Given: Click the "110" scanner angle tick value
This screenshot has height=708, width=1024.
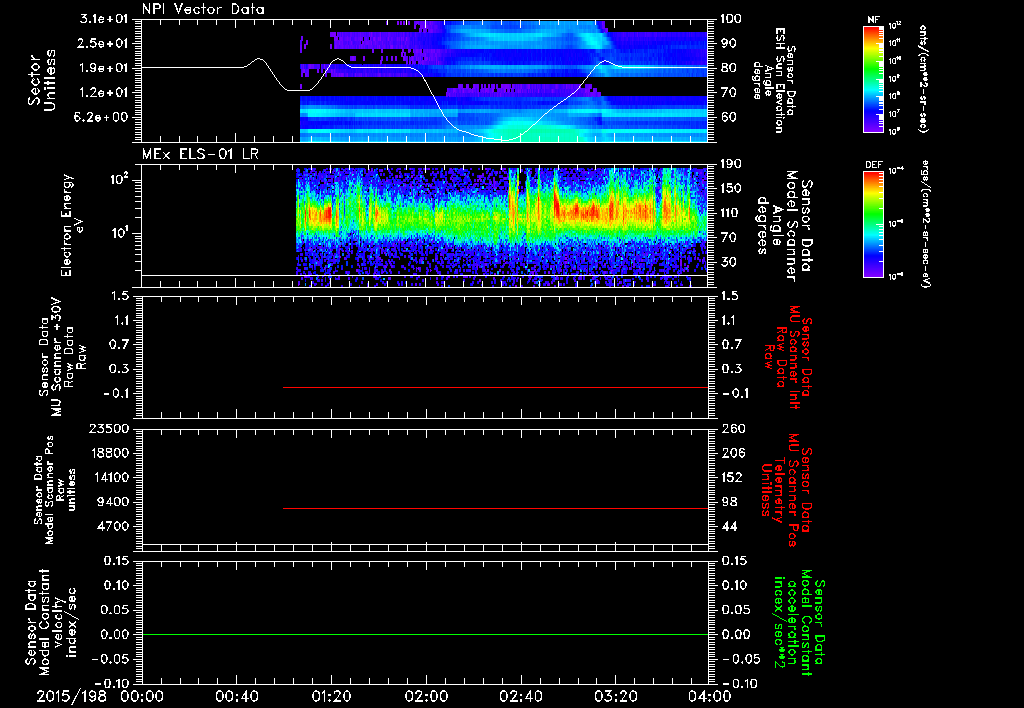Looking at the screenshot, I should 731,213.
